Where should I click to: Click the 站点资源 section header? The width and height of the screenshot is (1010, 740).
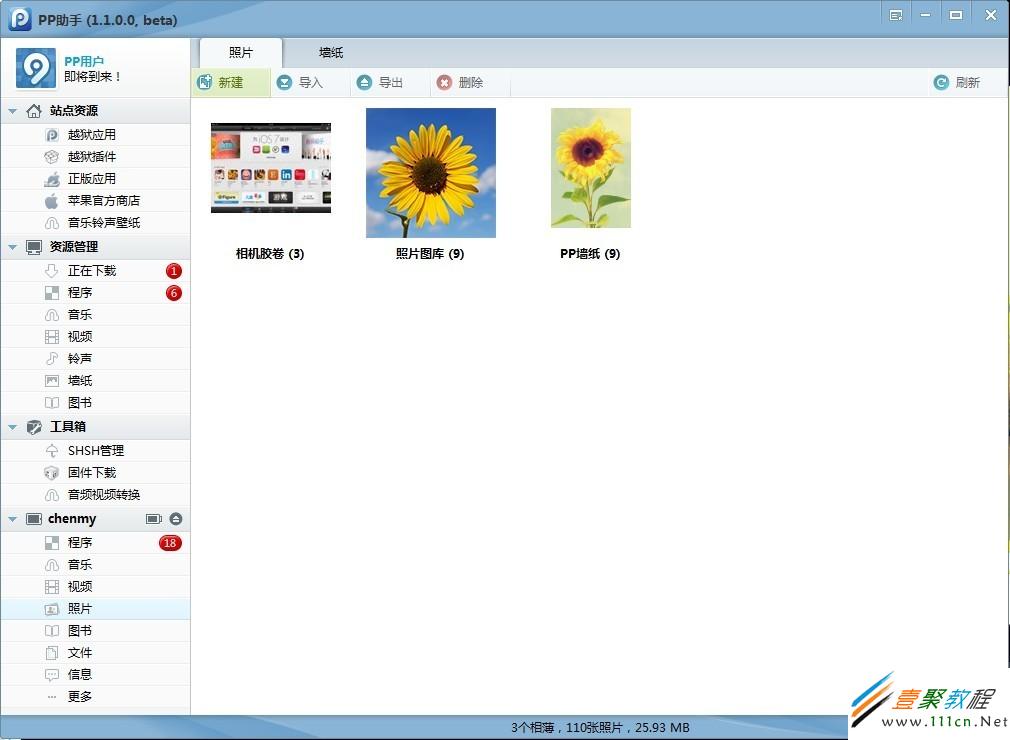[x=95, y=111]
